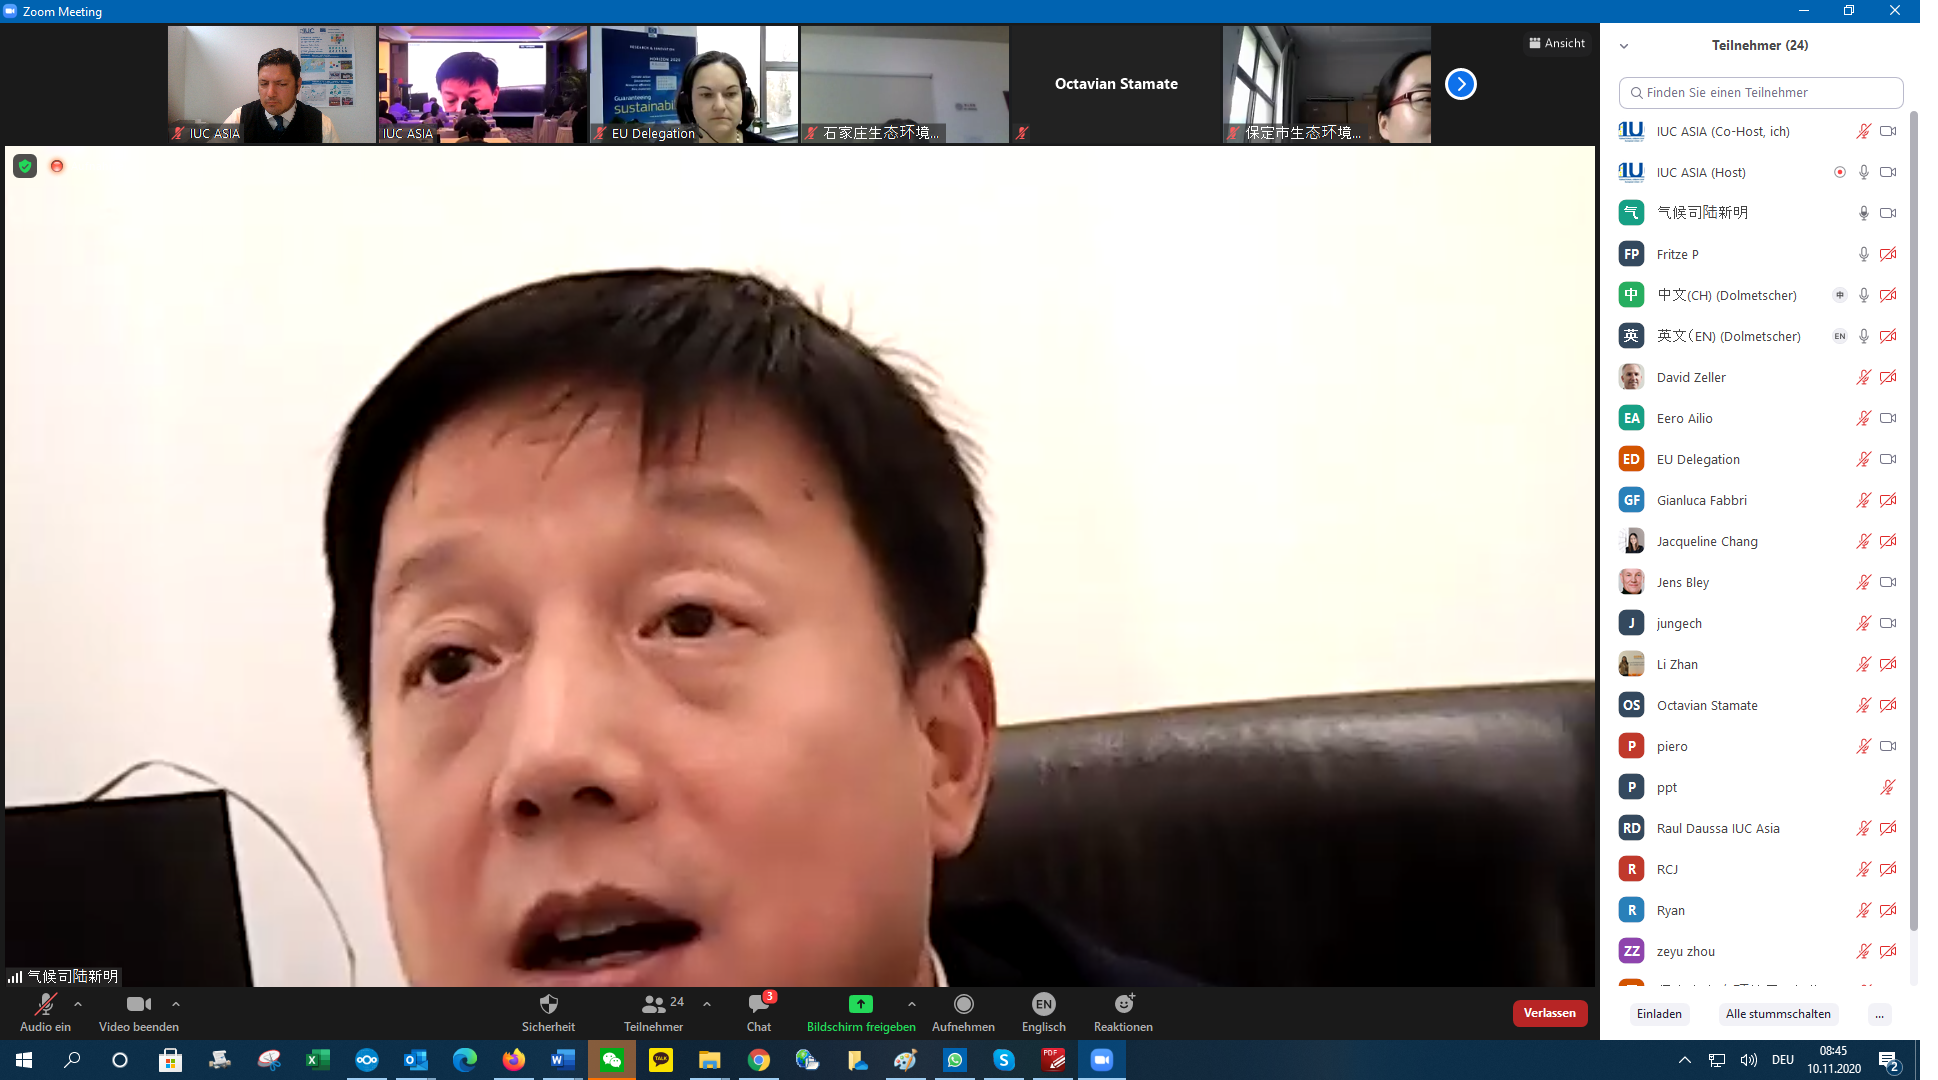Click the Bildschirm freigeben share screen icon

click(860, 1004)
